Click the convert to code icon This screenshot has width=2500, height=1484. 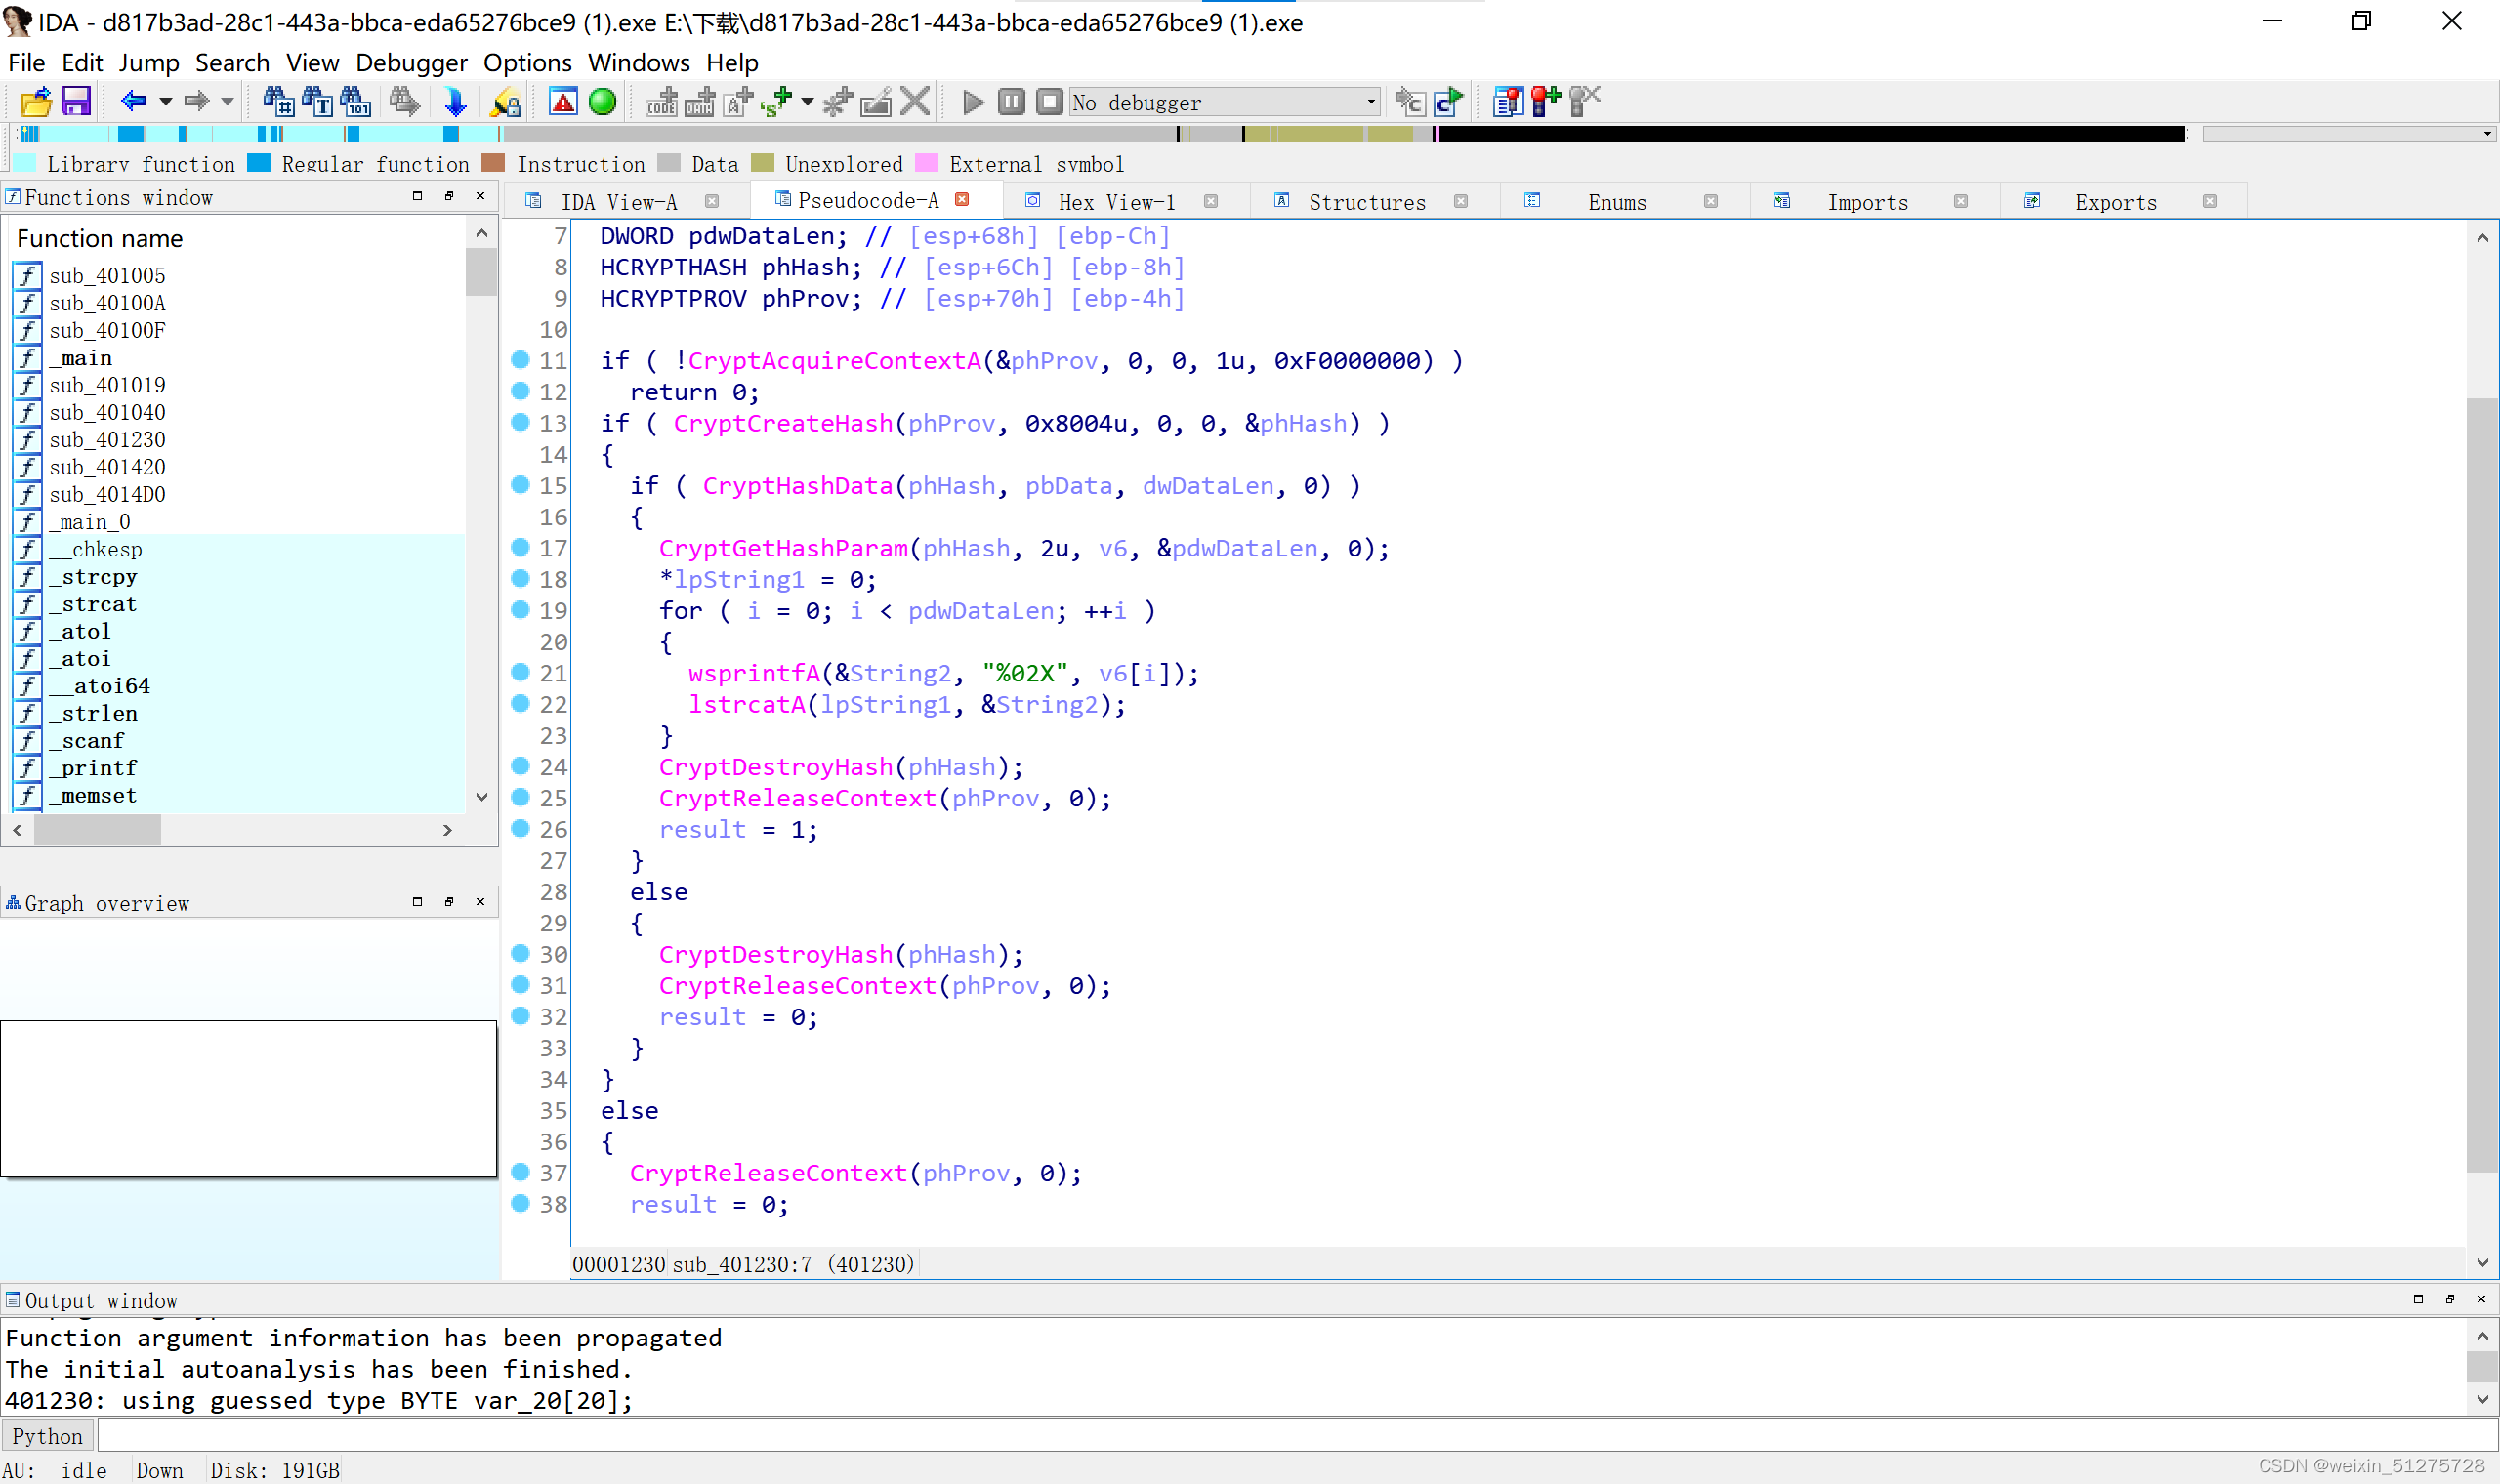point(661,102)
